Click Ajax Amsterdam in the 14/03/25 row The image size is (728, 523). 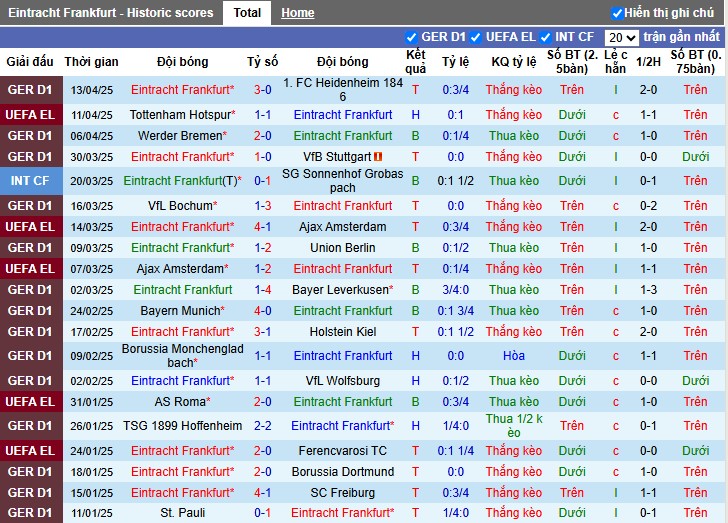click(343, 227)
